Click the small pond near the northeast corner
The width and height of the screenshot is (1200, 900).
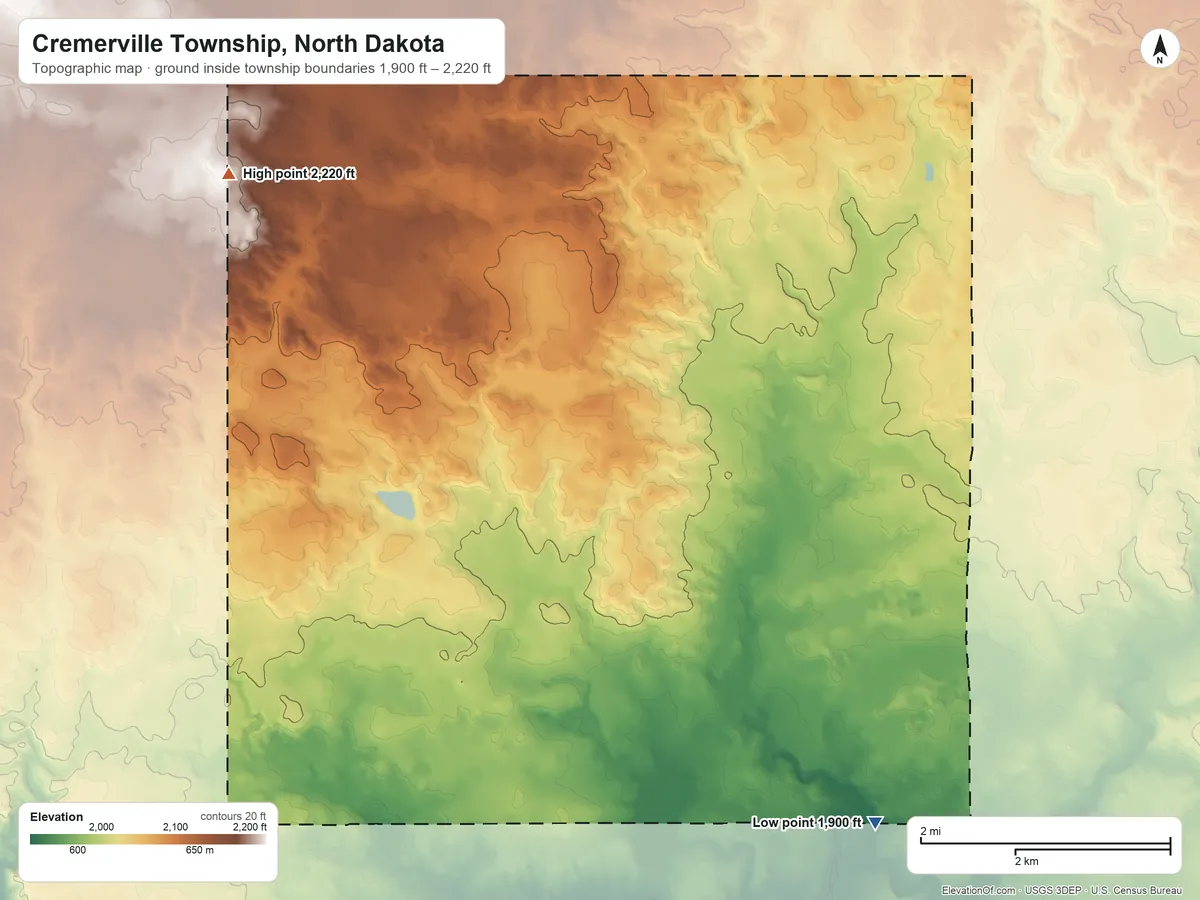(929, 172)
